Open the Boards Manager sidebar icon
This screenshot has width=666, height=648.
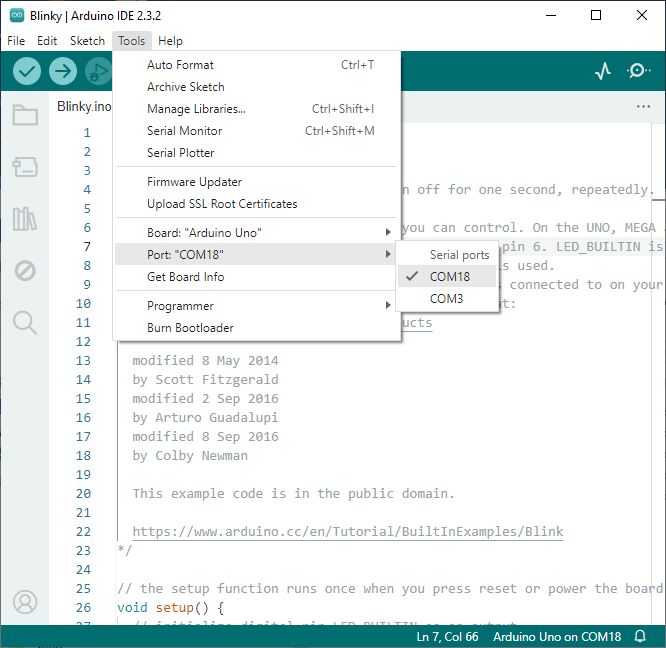(25, 167)
